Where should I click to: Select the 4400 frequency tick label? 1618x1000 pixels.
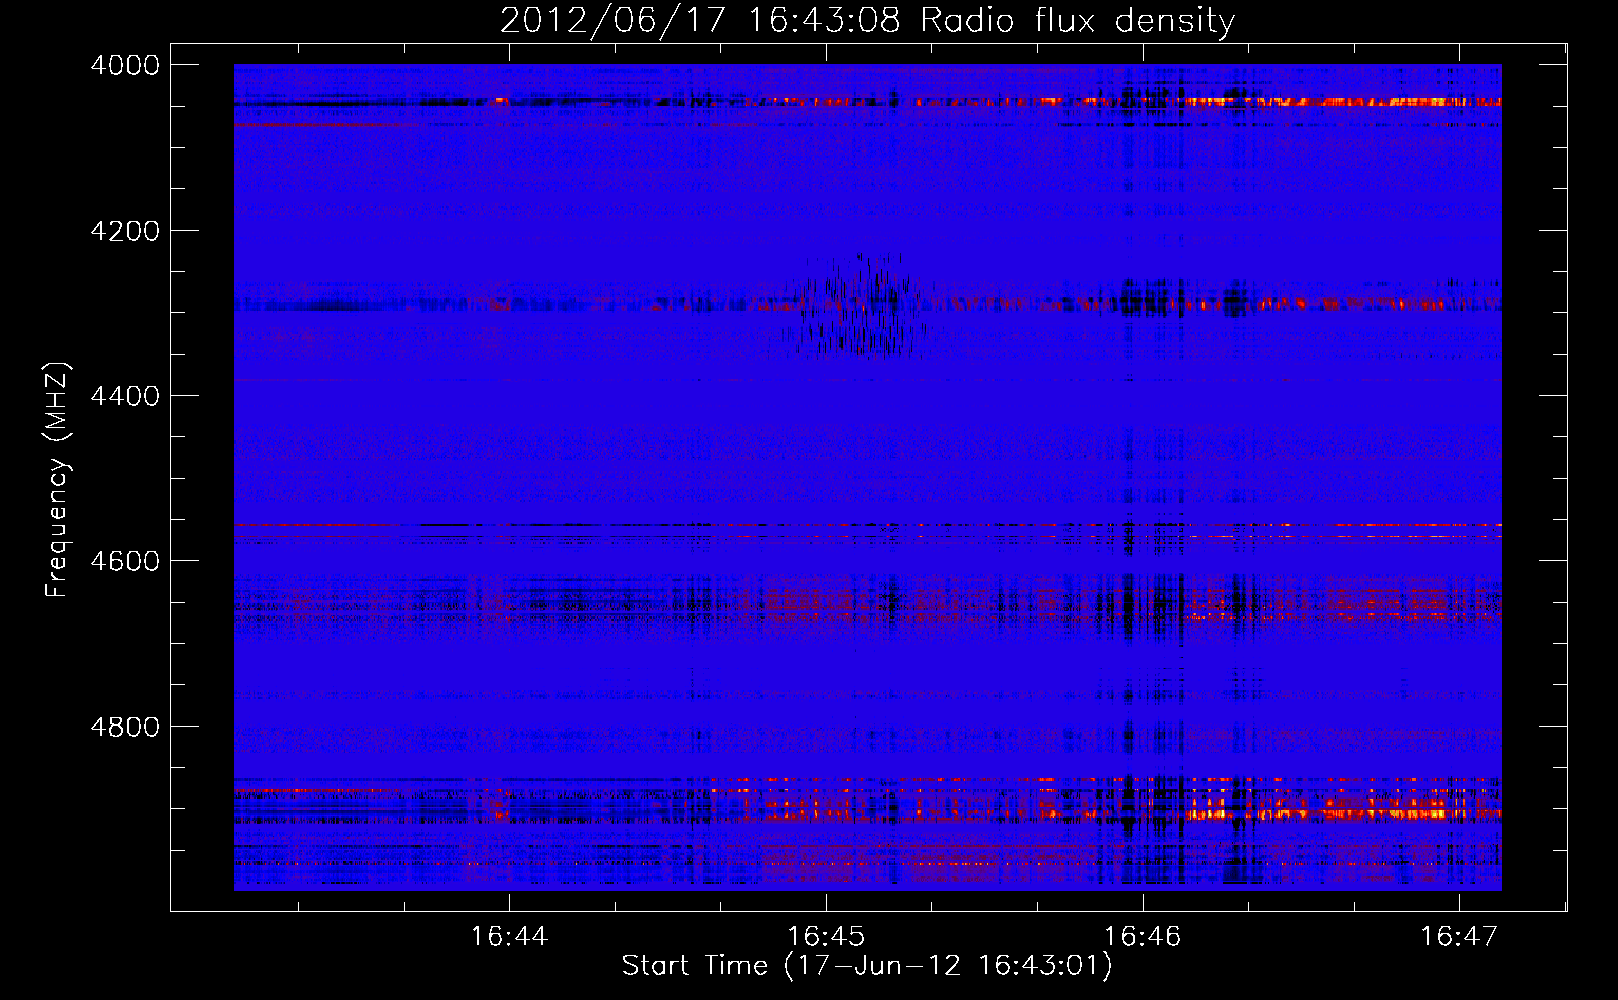point(125,396)
